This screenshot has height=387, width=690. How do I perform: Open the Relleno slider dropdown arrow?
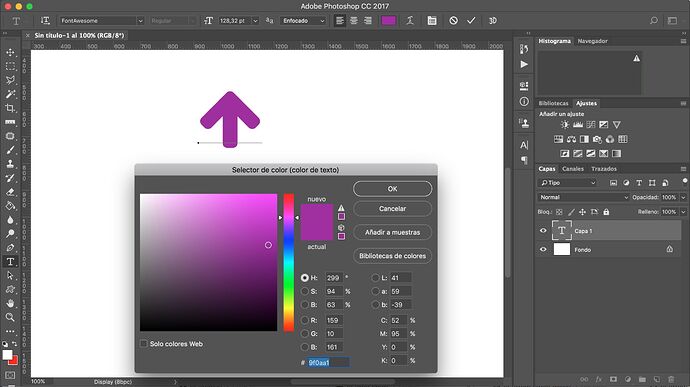pos(683,212)
